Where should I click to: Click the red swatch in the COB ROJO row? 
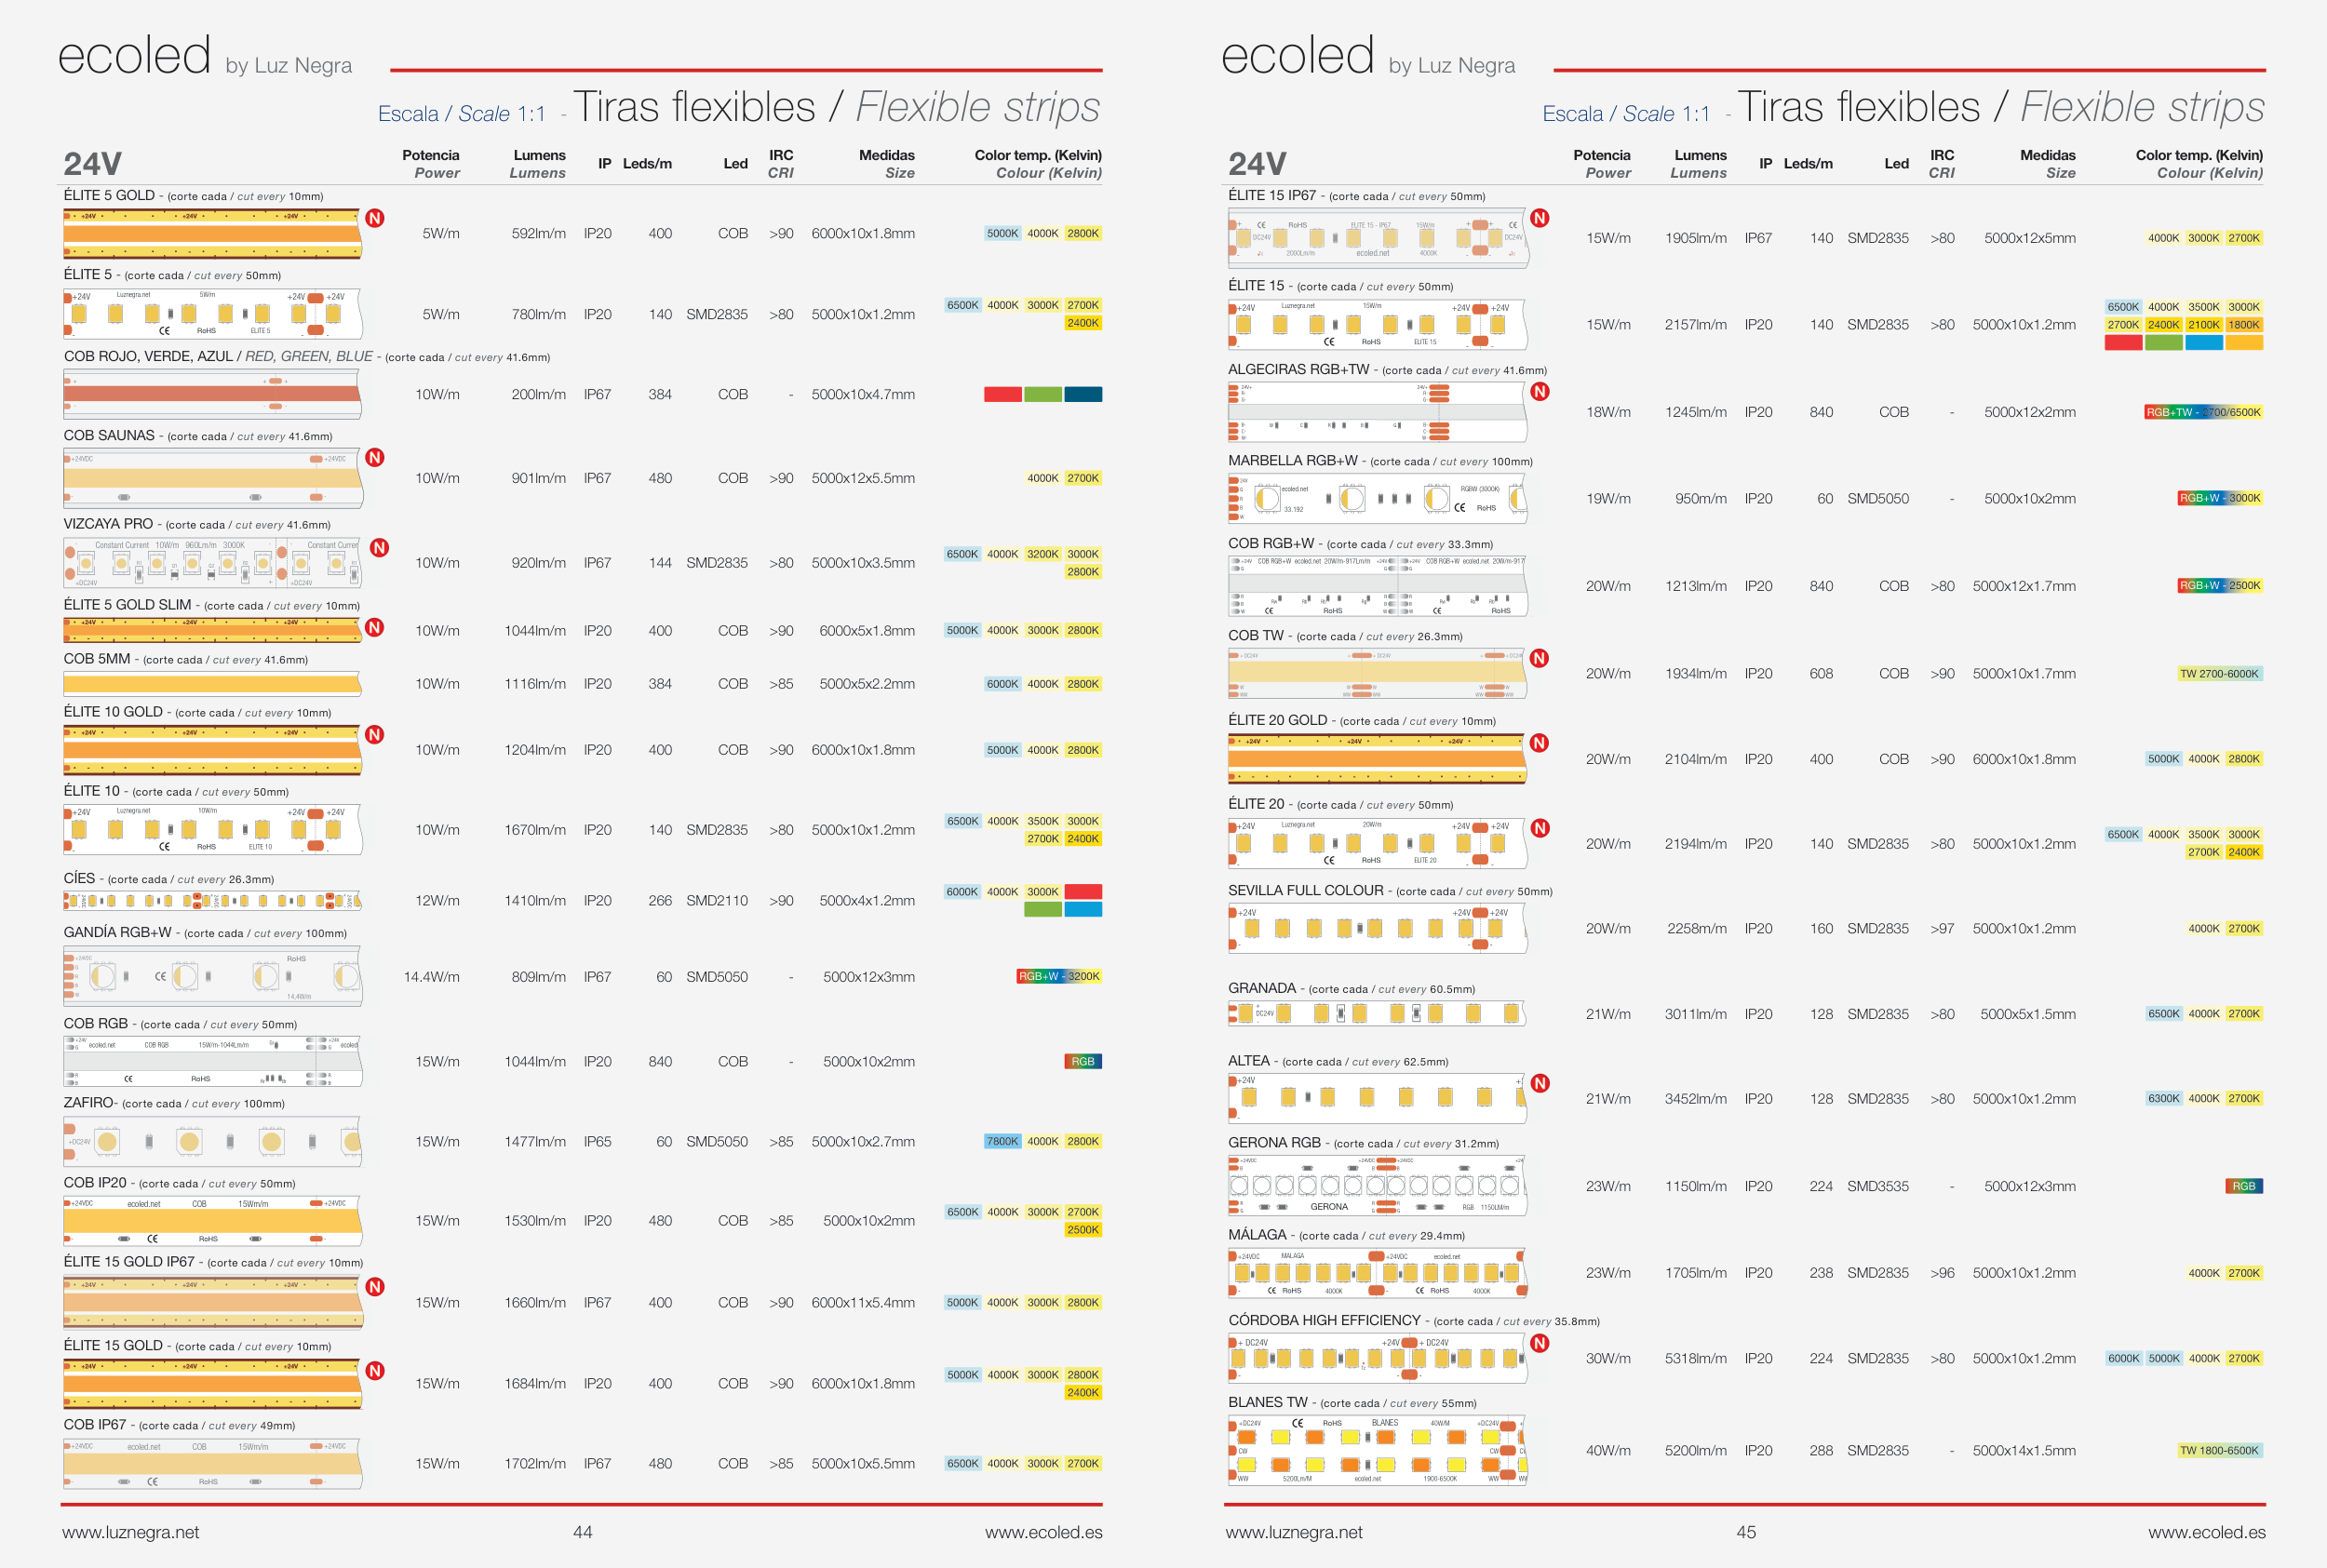pos(1002,394)
